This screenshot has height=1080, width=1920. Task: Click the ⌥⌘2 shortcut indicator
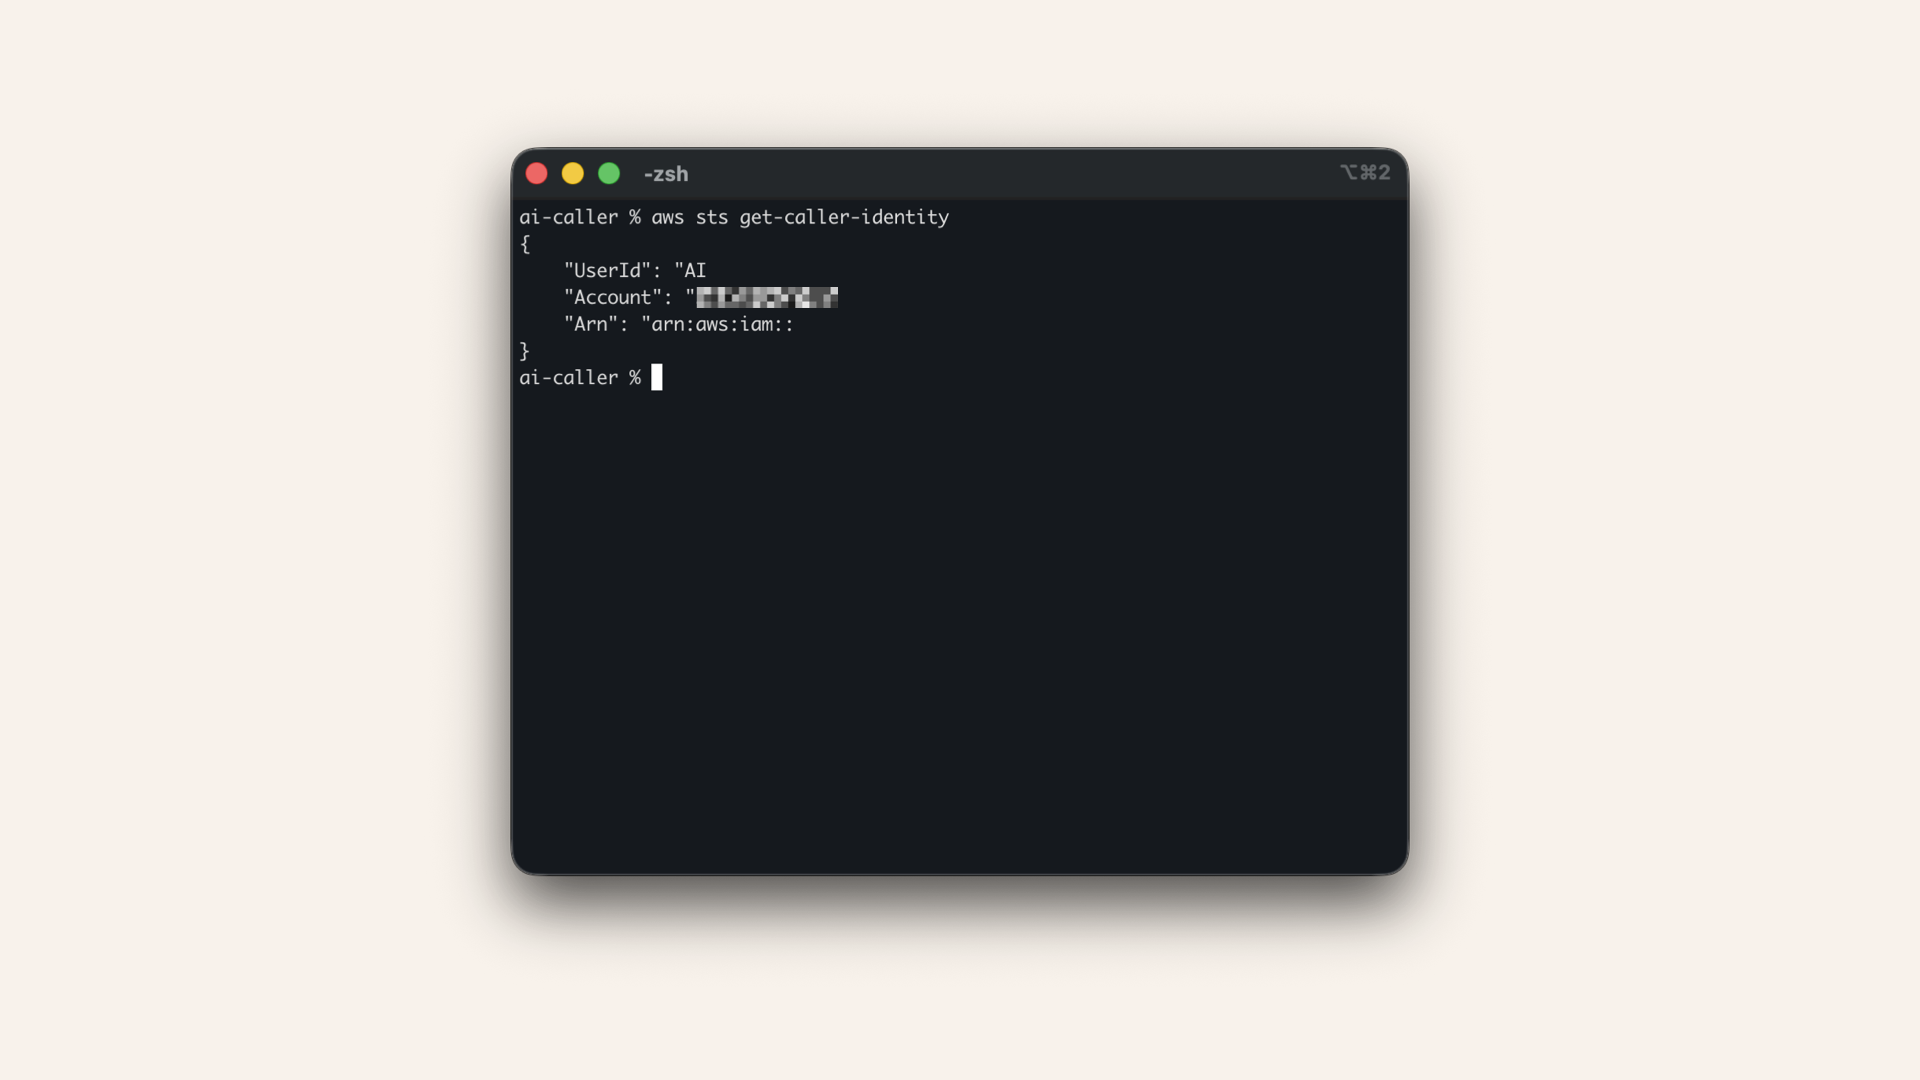click(x=1365, y=173)
